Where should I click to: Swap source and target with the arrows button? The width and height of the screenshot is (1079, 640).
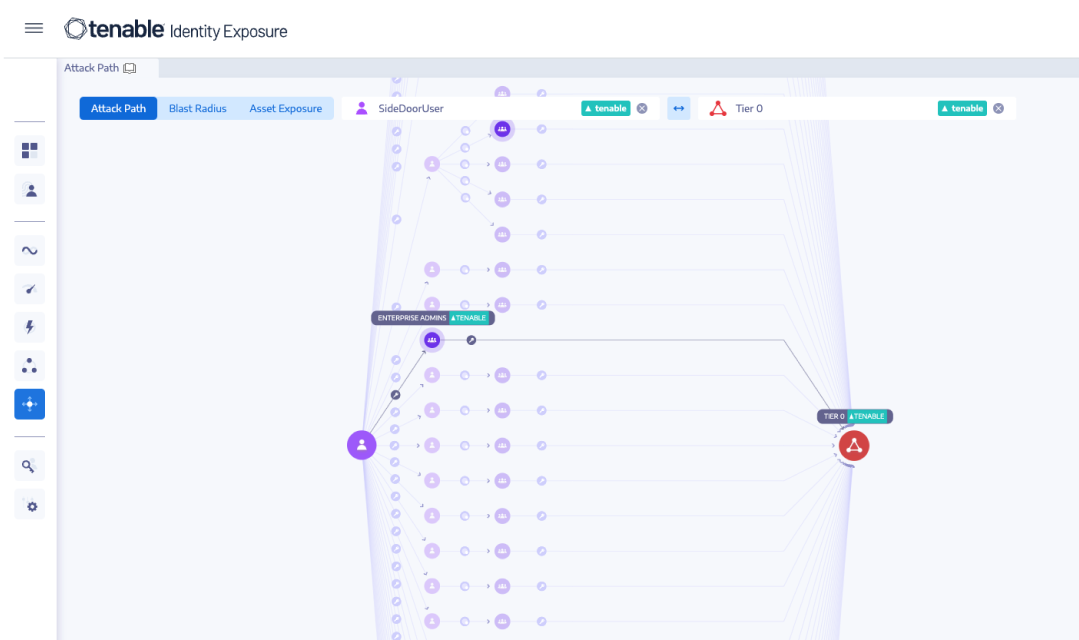(679, 108)
